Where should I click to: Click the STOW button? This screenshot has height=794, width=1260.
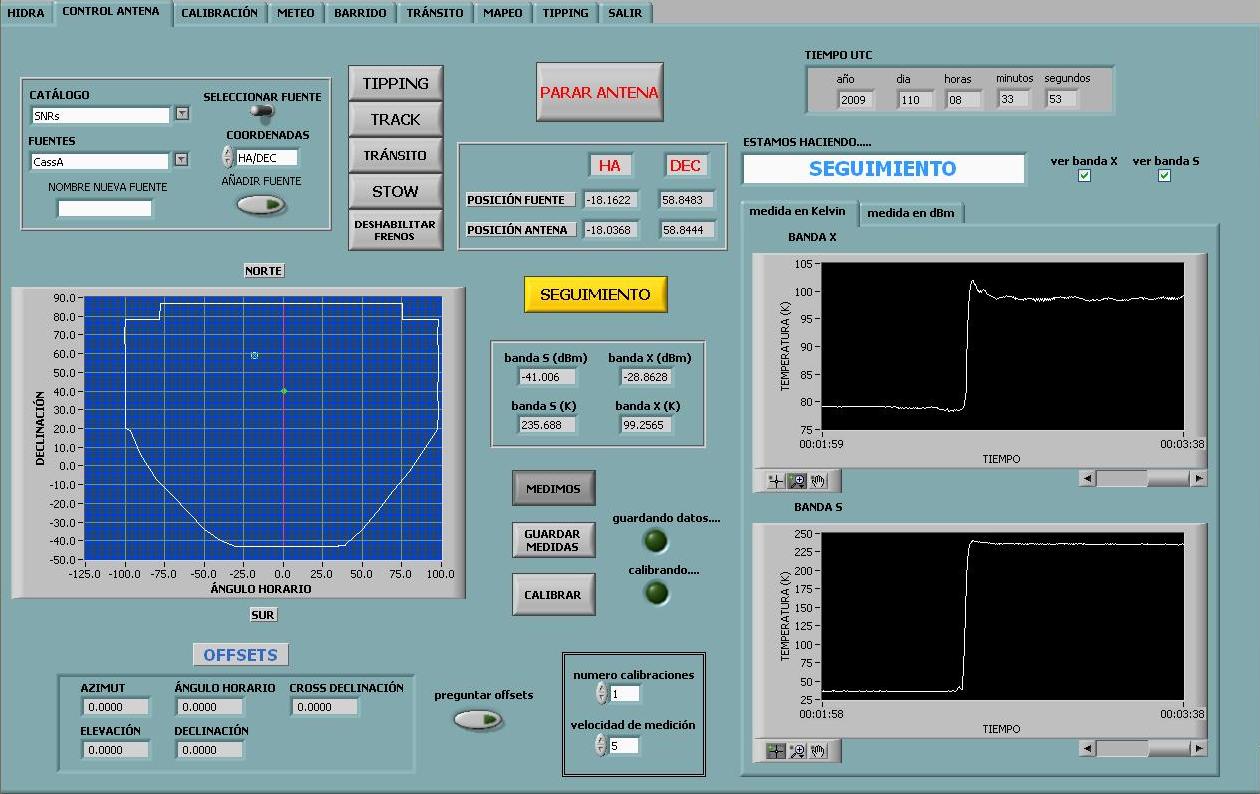(x=395, y=191)
